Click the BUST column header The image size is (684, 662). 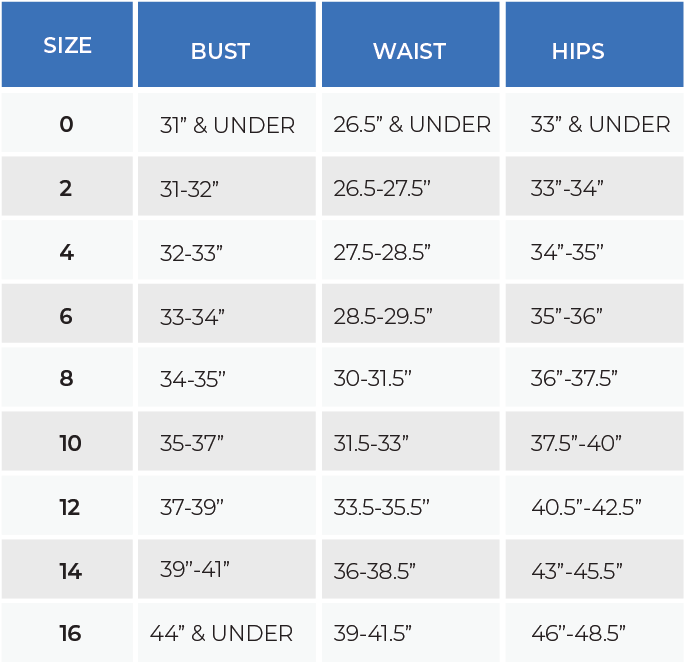(220, 52)
